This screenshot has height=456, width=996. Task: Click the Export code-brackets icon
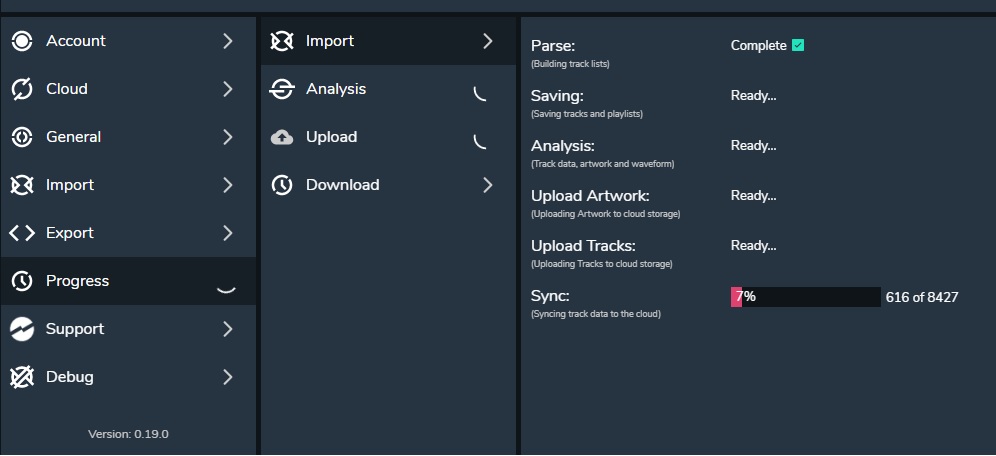click(x=22, y=233)
